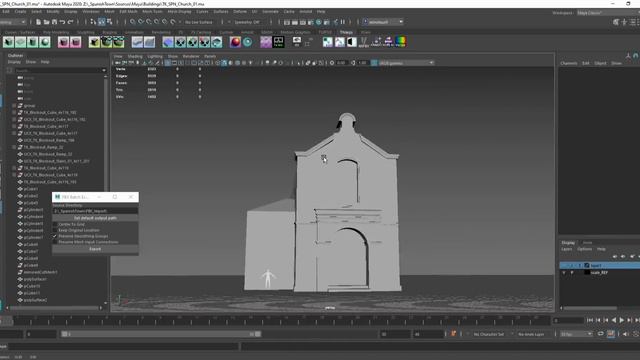
Task: Open the frame rate fps dropdown
Action: click(576, 334)
